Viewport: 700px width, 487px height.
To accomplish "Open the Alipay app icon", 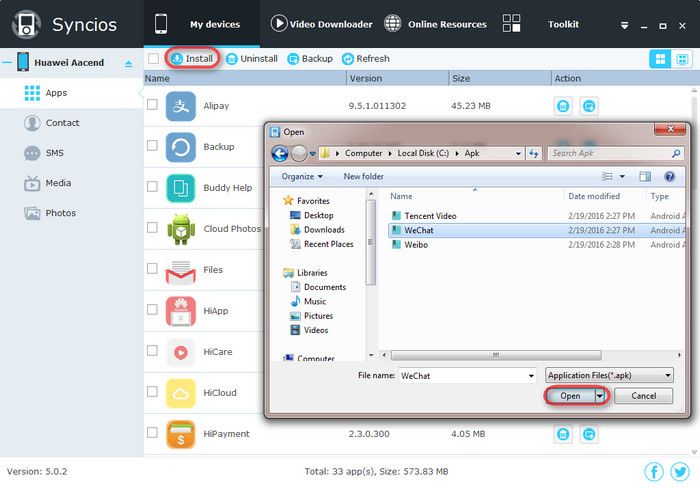I will (x=180, y=106).
